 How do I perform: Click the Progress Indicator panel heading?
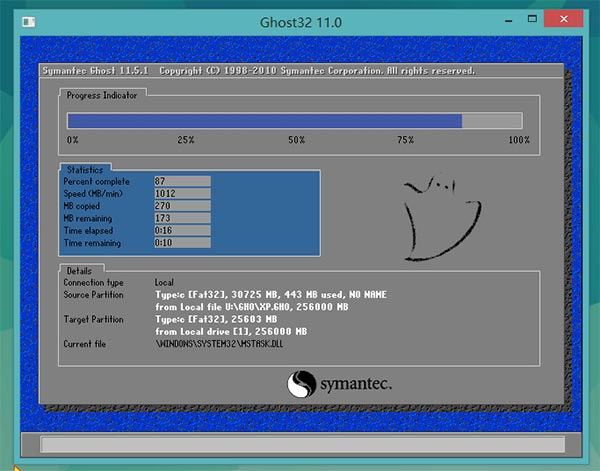(x=102, y=95)
